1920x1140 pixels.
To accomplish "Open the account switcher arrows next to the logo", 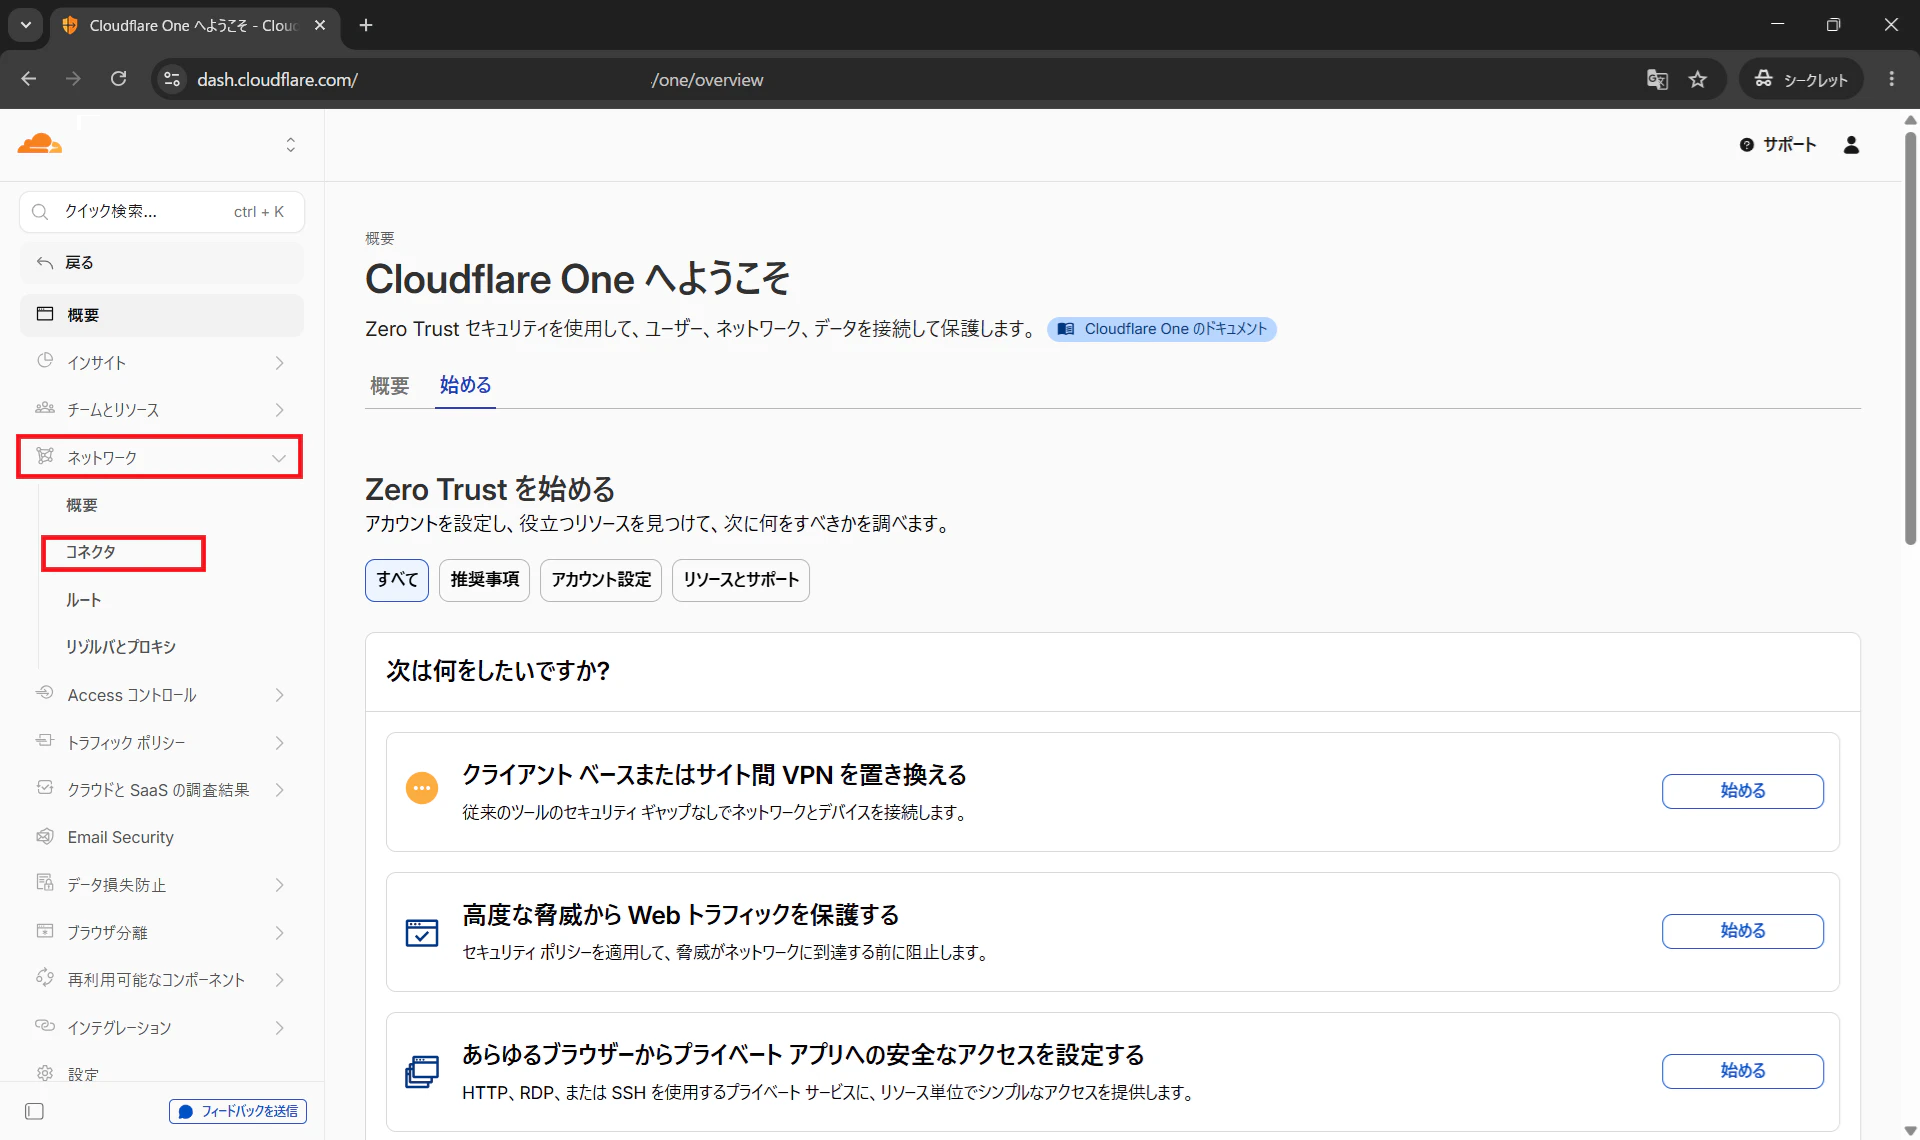I will (x=291, y=145).
